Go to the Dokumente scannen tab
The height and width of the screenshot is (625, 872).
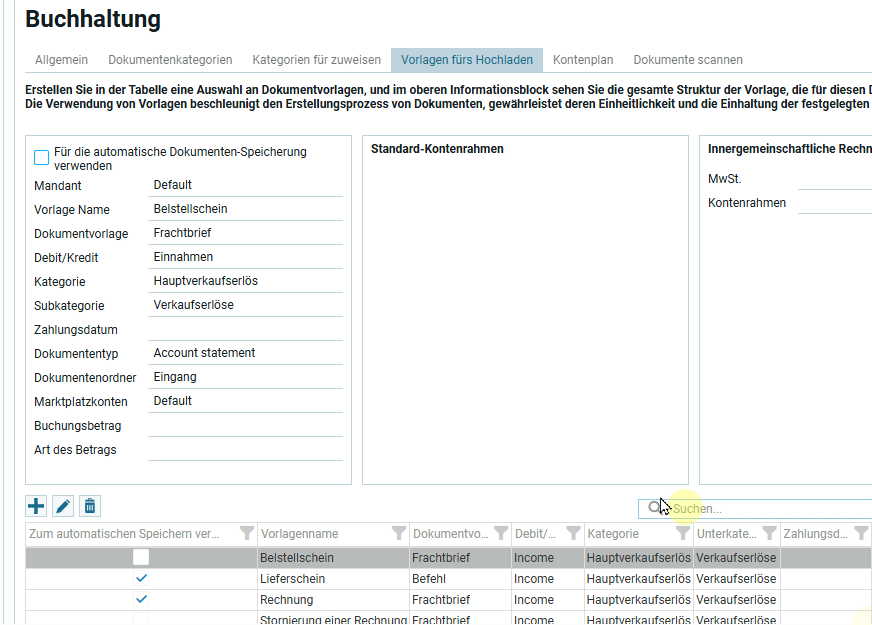[687, 60]
